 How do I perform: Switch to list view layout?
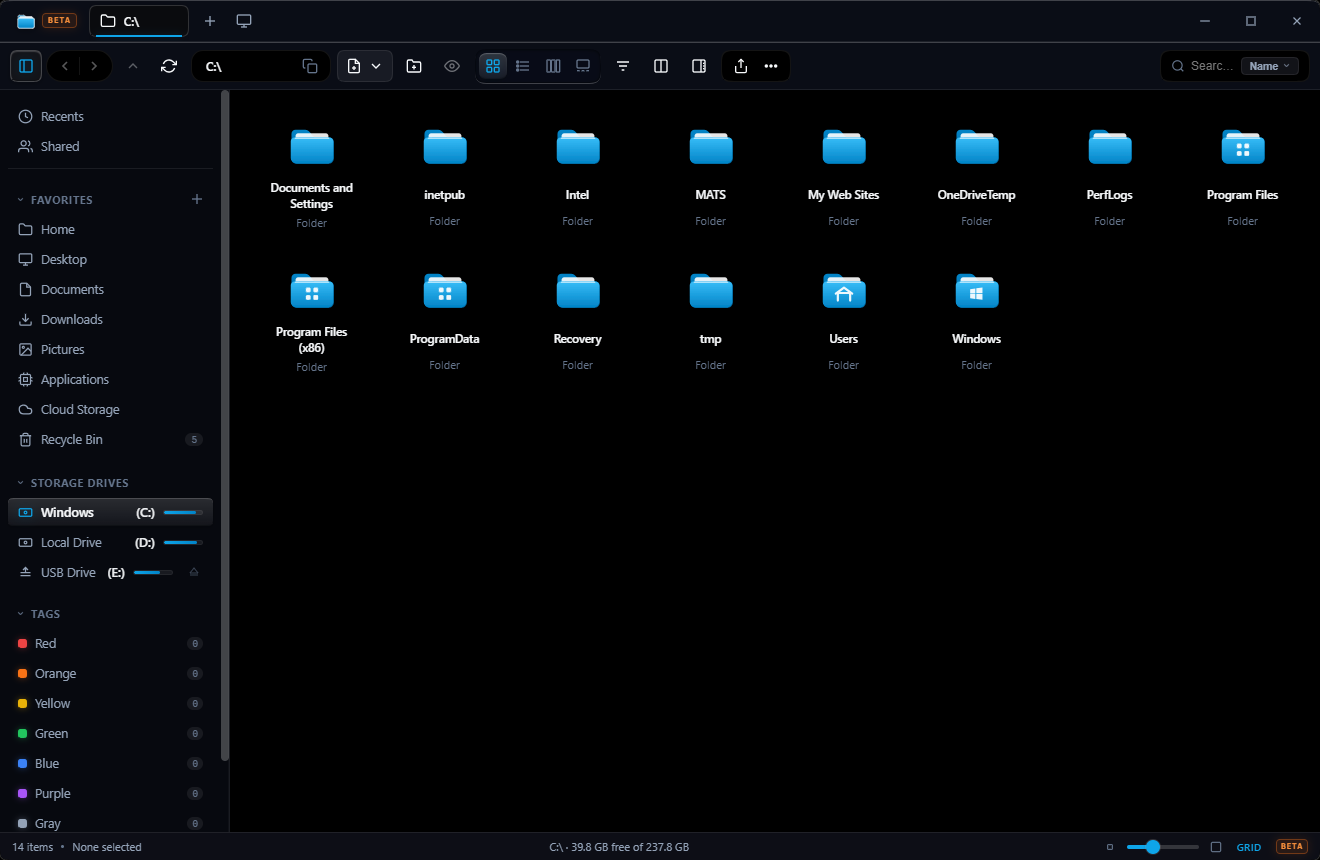coord(522,66)
